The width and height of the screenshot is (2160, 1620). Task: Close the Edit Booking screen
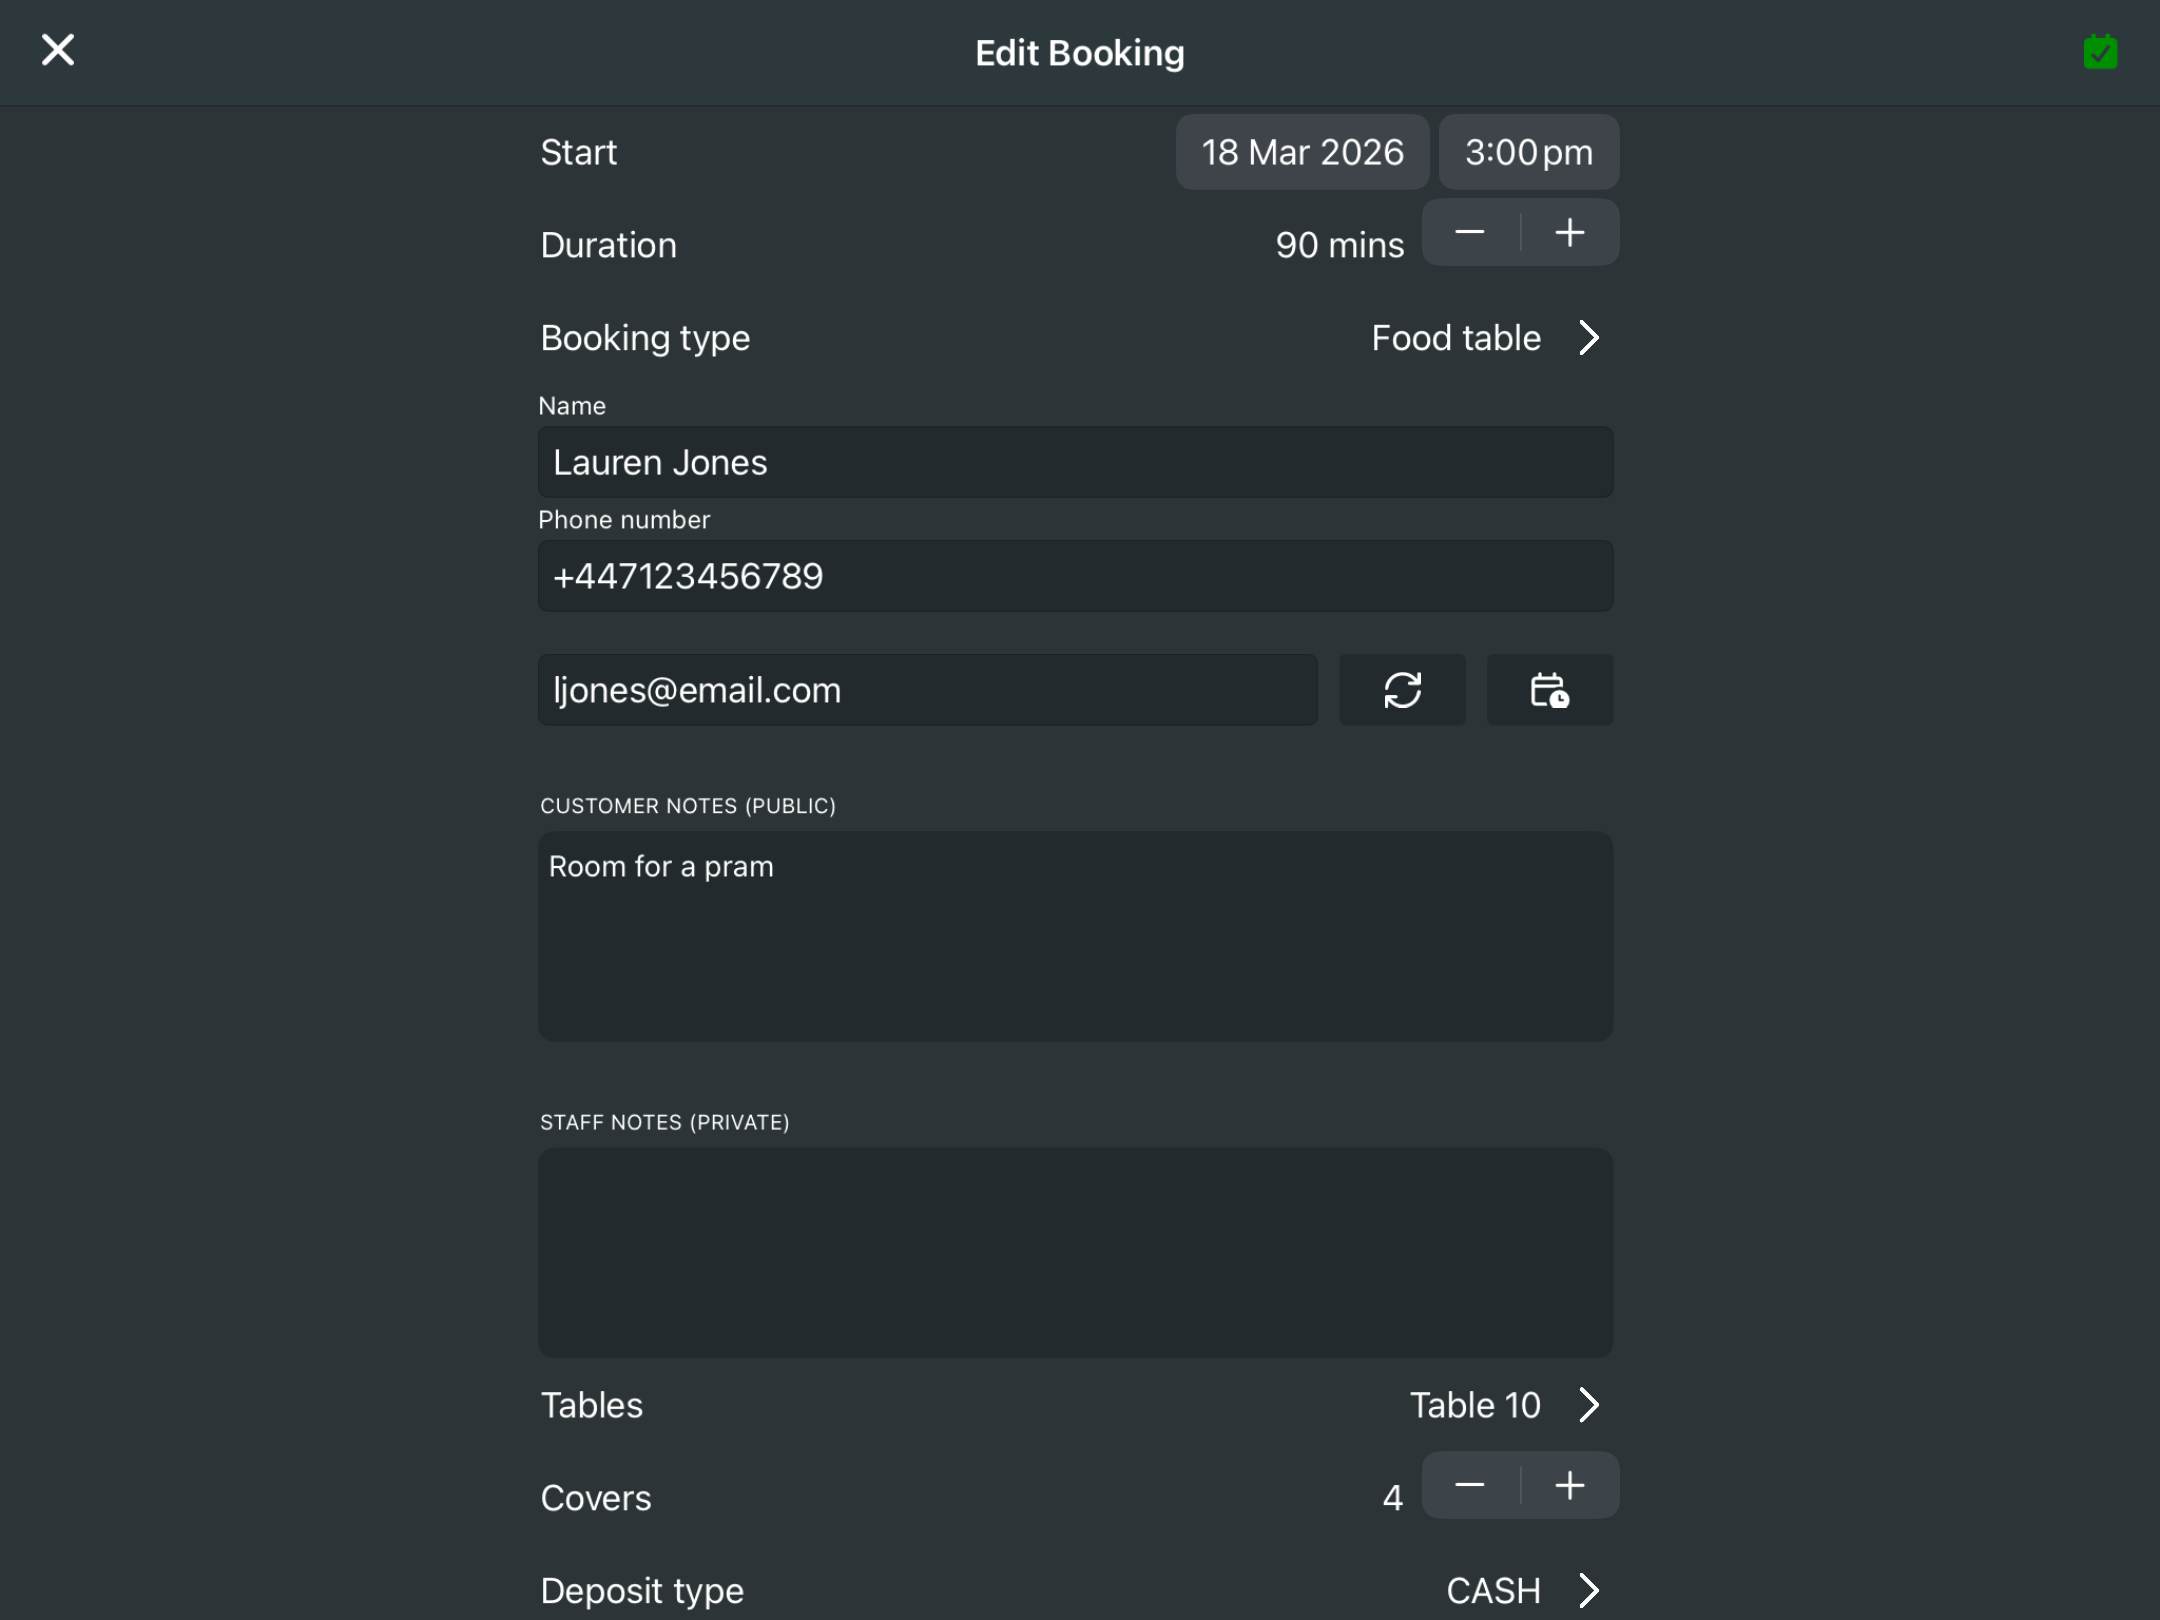click(x=58, y=50)
